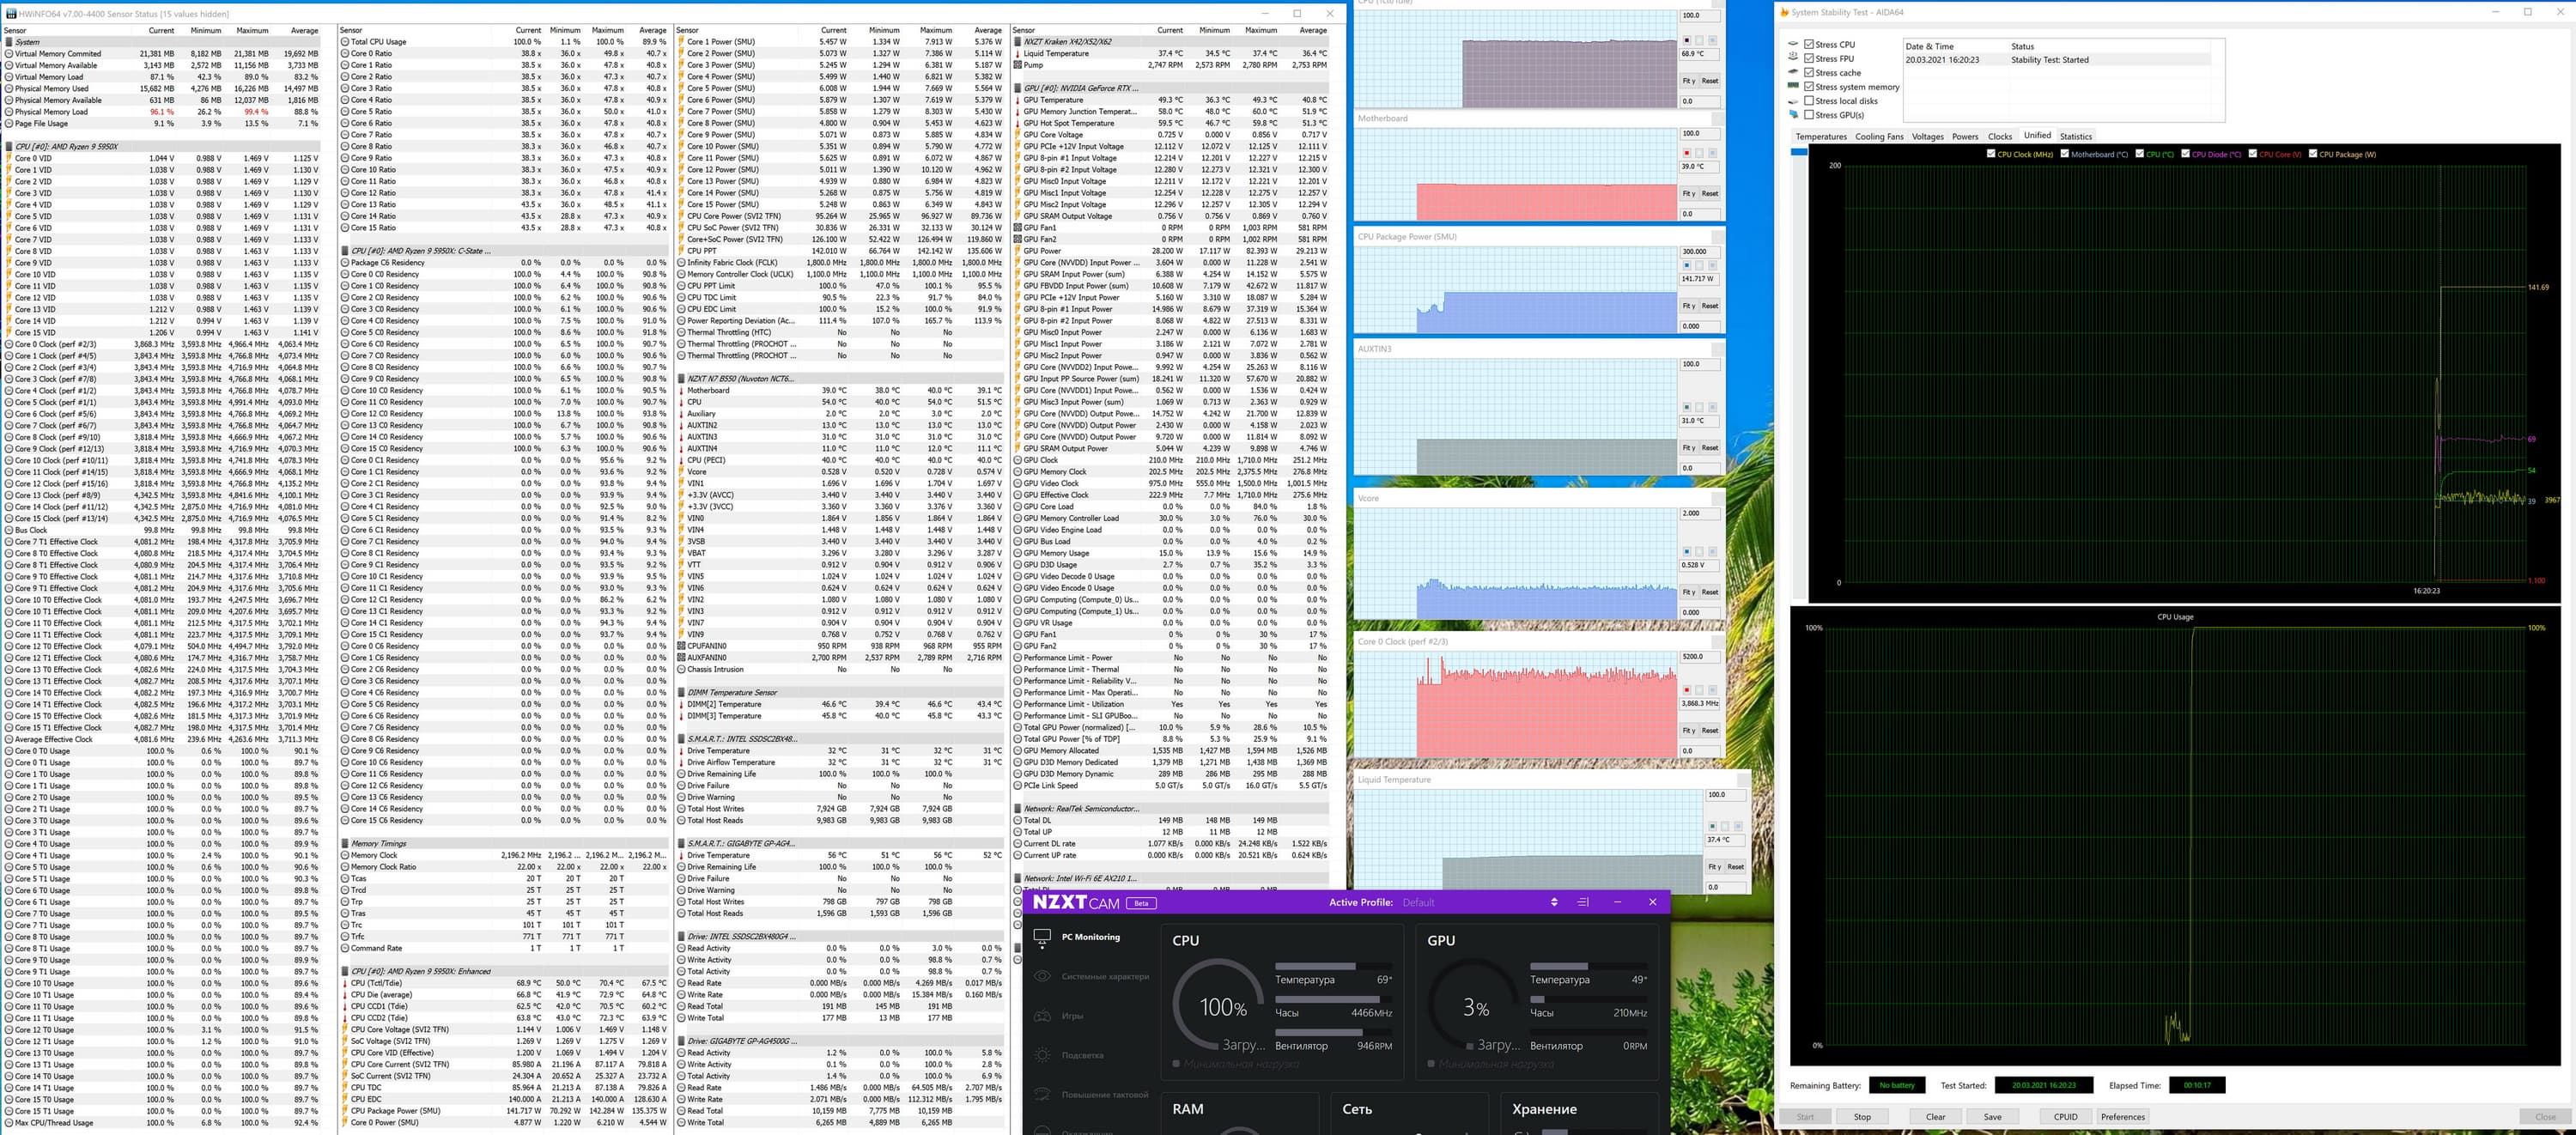
Task: Click the NZXT CAM Beta badge
Action: (1142, 903)
